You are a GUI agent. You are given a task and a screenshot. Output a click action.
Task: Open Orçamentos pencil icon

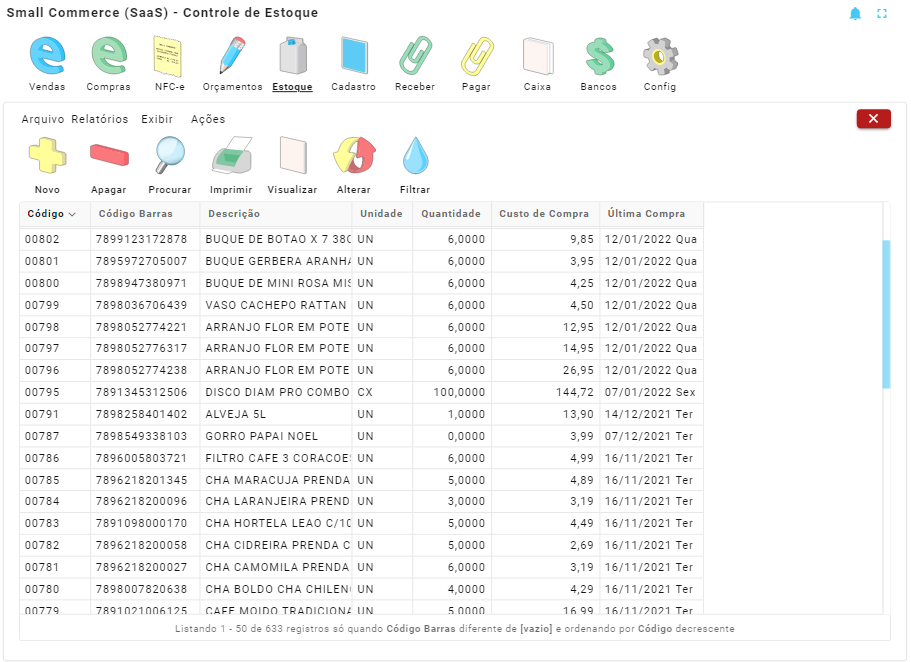click(232, 57)
